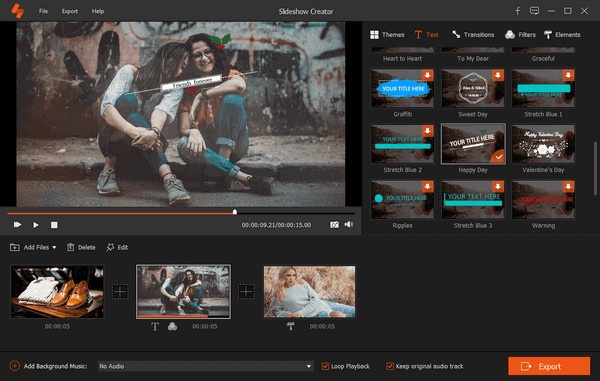Switch to the Elements tab

(x=562, y=34)
